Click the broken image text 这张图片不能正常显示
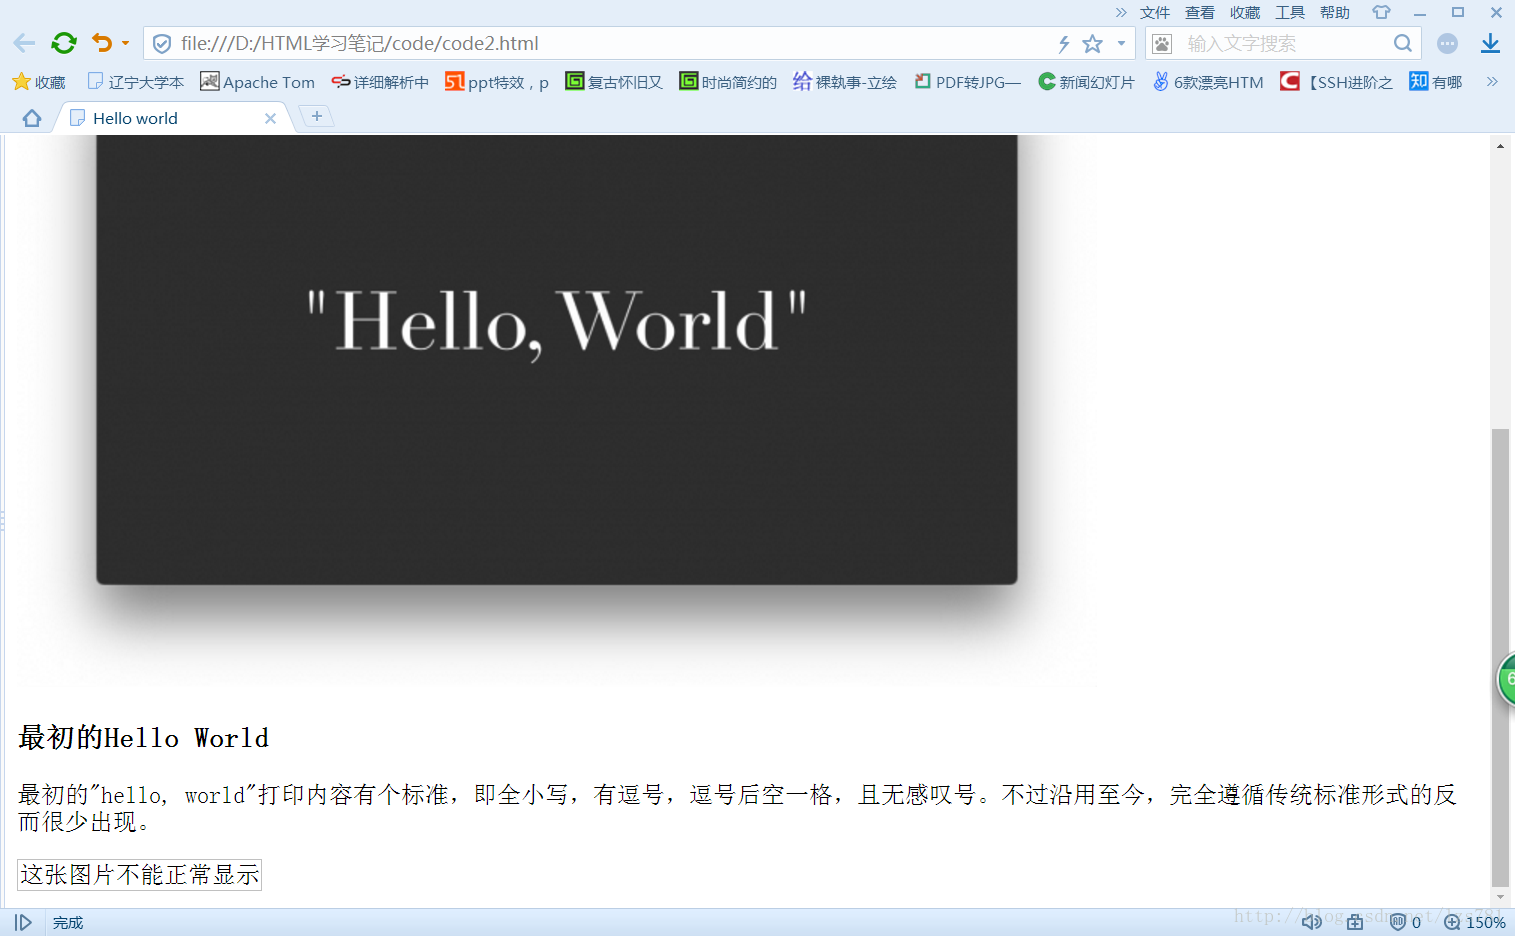Viewport: 1515px width, 936px height. (140, 875)
